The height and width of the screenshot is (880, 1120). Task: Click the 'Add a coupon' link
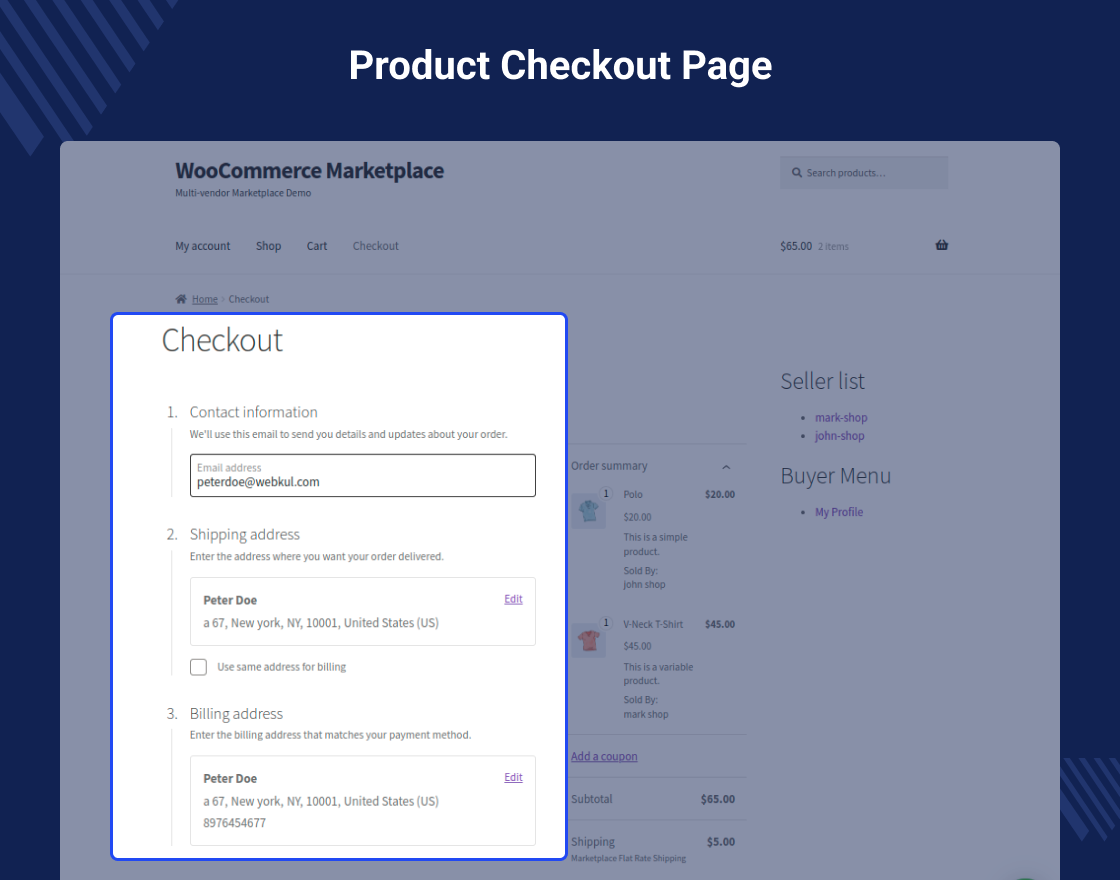tap(603, 756)
